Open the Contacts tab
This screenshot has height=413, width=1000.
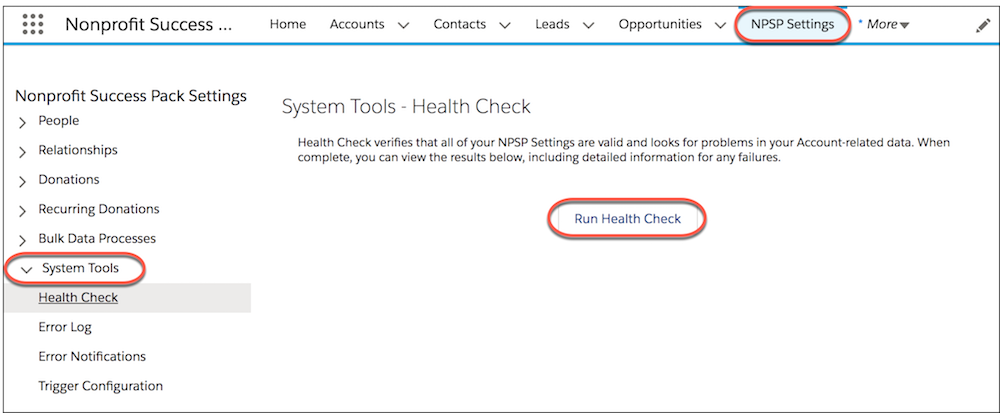coord(460,24)
